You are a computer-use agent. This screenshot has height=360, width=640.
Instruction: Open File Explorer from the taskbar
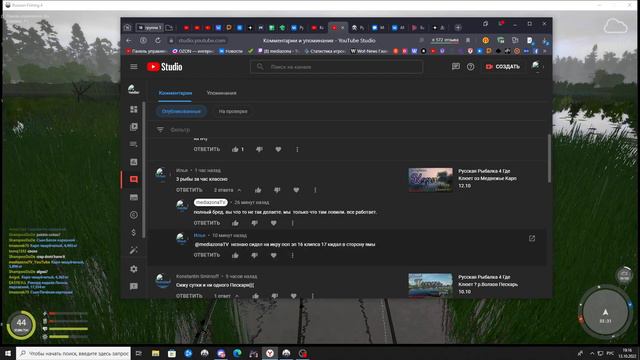pos(156,353)
